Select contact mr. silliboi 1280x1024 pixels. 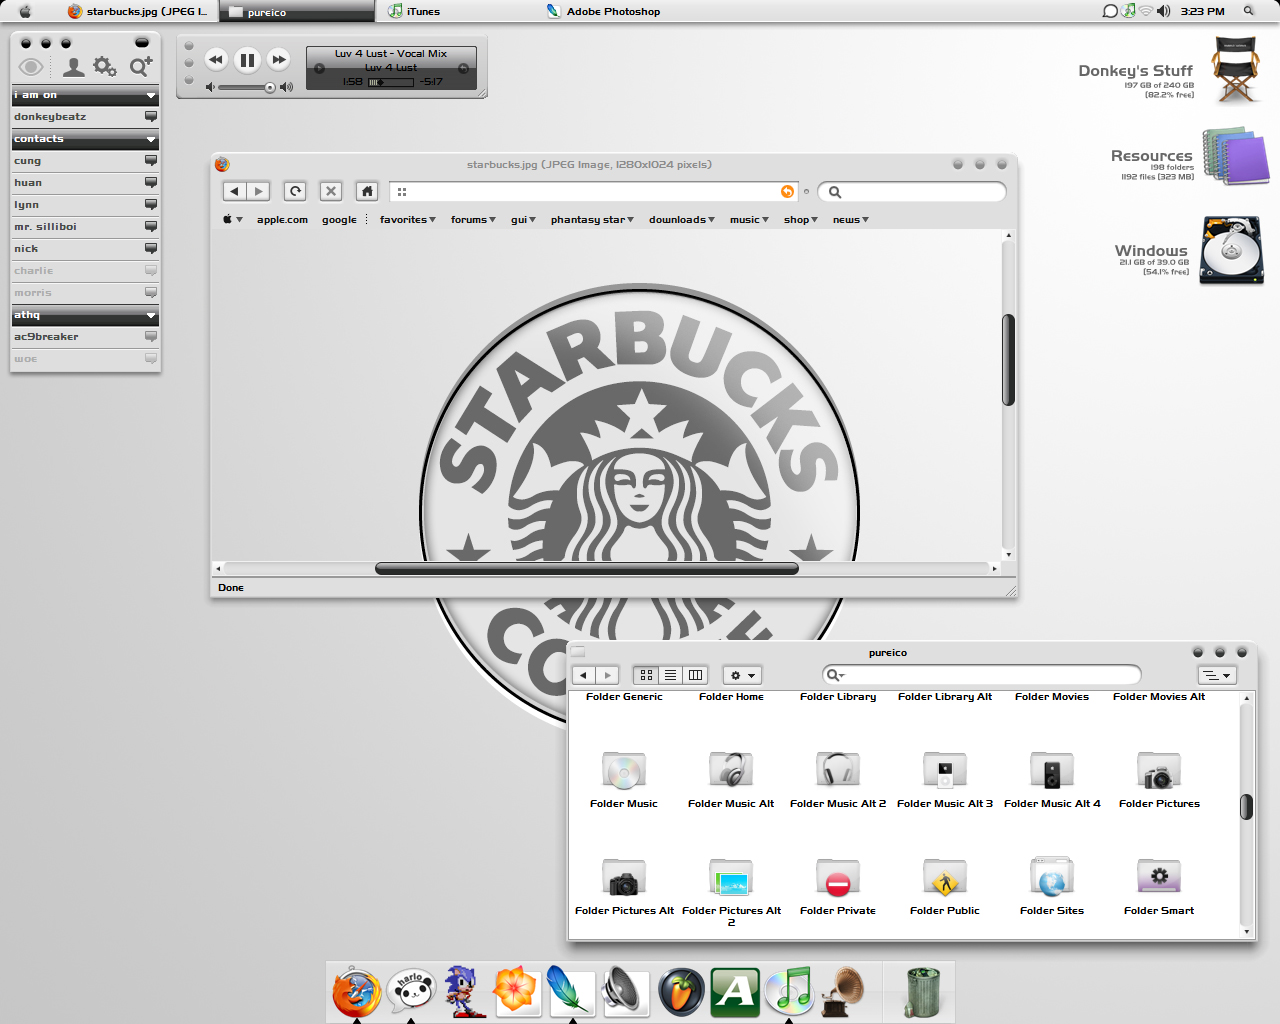tap(85, 227)
